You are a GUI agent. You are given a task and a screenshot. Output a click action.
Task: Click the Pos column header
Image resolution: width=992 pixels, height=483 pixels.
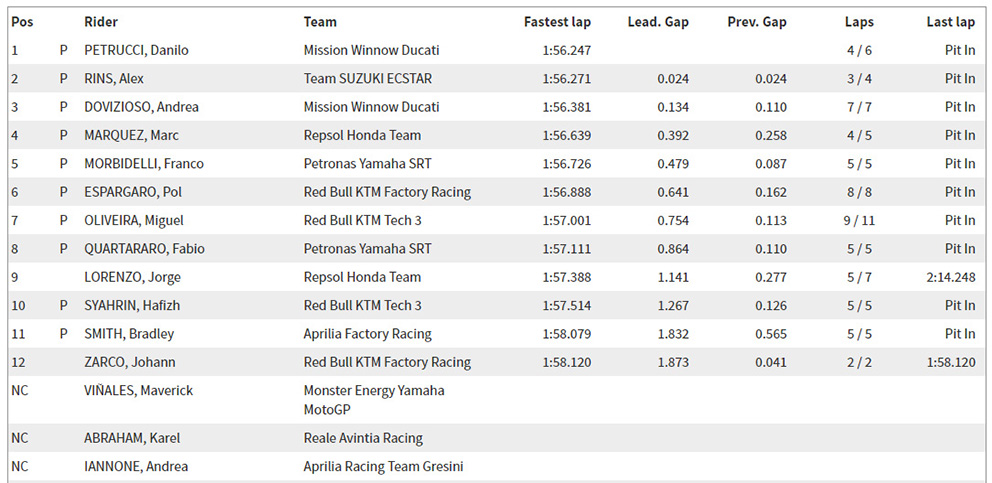(x=20, y=22)
